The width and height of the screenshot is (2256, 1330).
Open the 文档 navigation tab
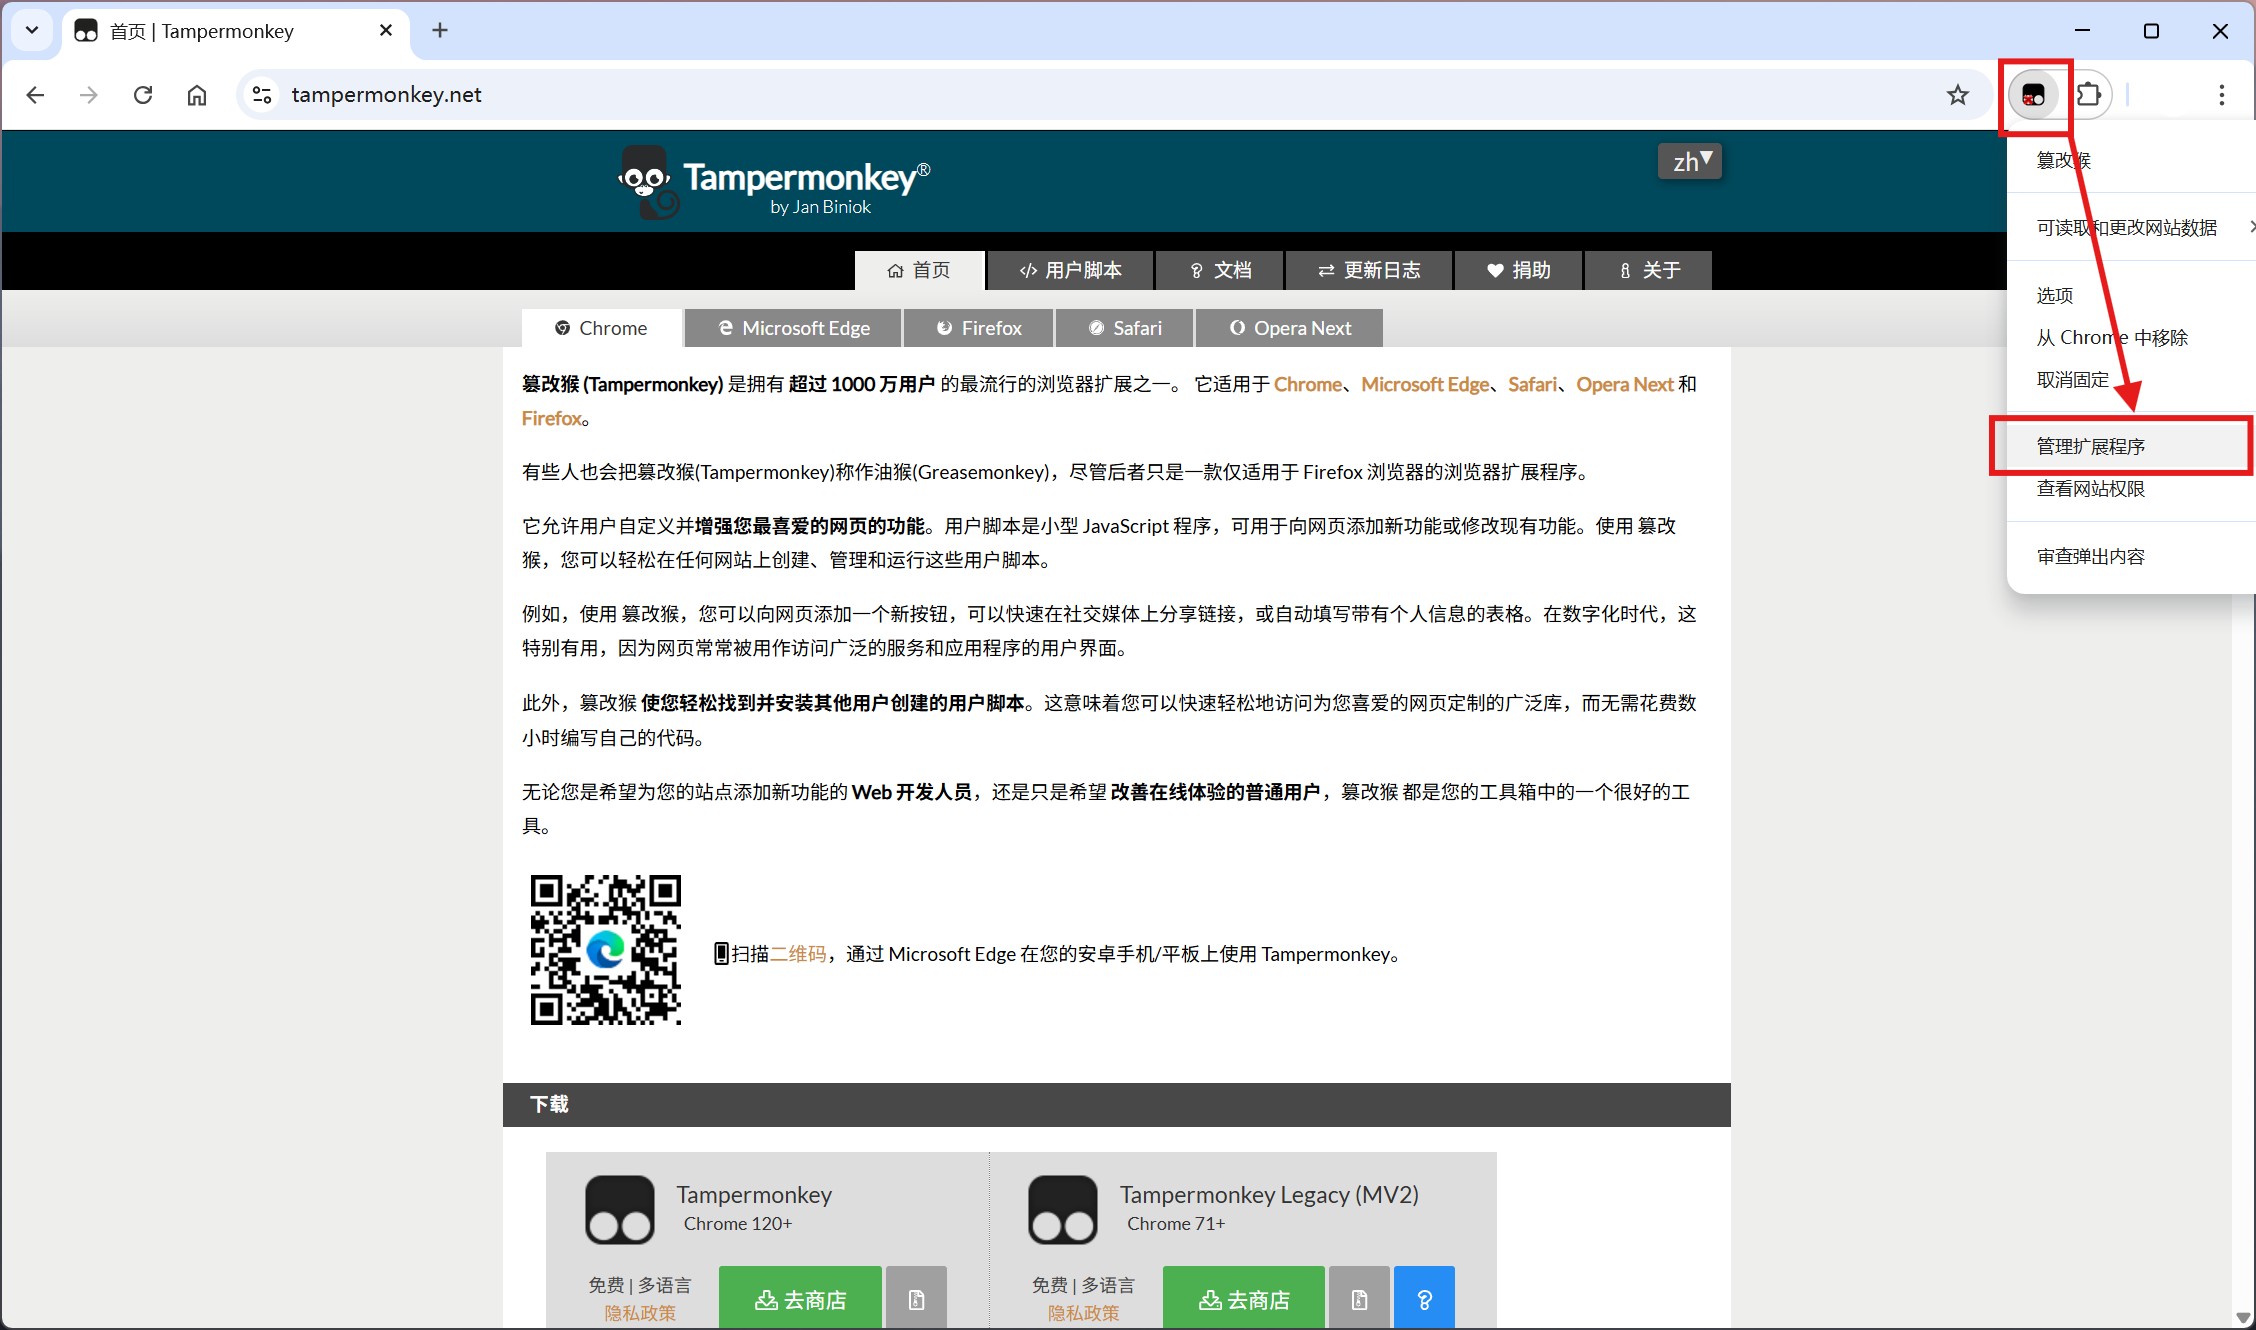pyautogui.click(x=1220, y=270)
